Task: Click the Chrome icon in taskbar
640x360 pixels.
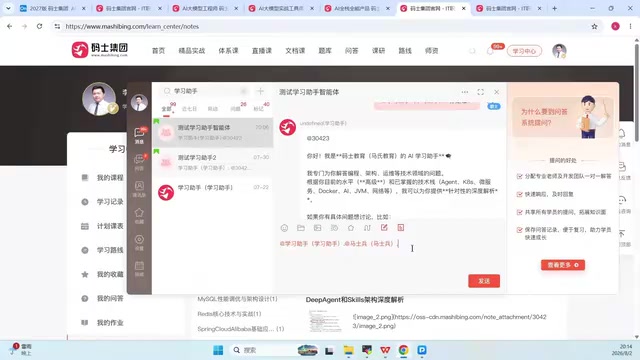Action: 404,350
